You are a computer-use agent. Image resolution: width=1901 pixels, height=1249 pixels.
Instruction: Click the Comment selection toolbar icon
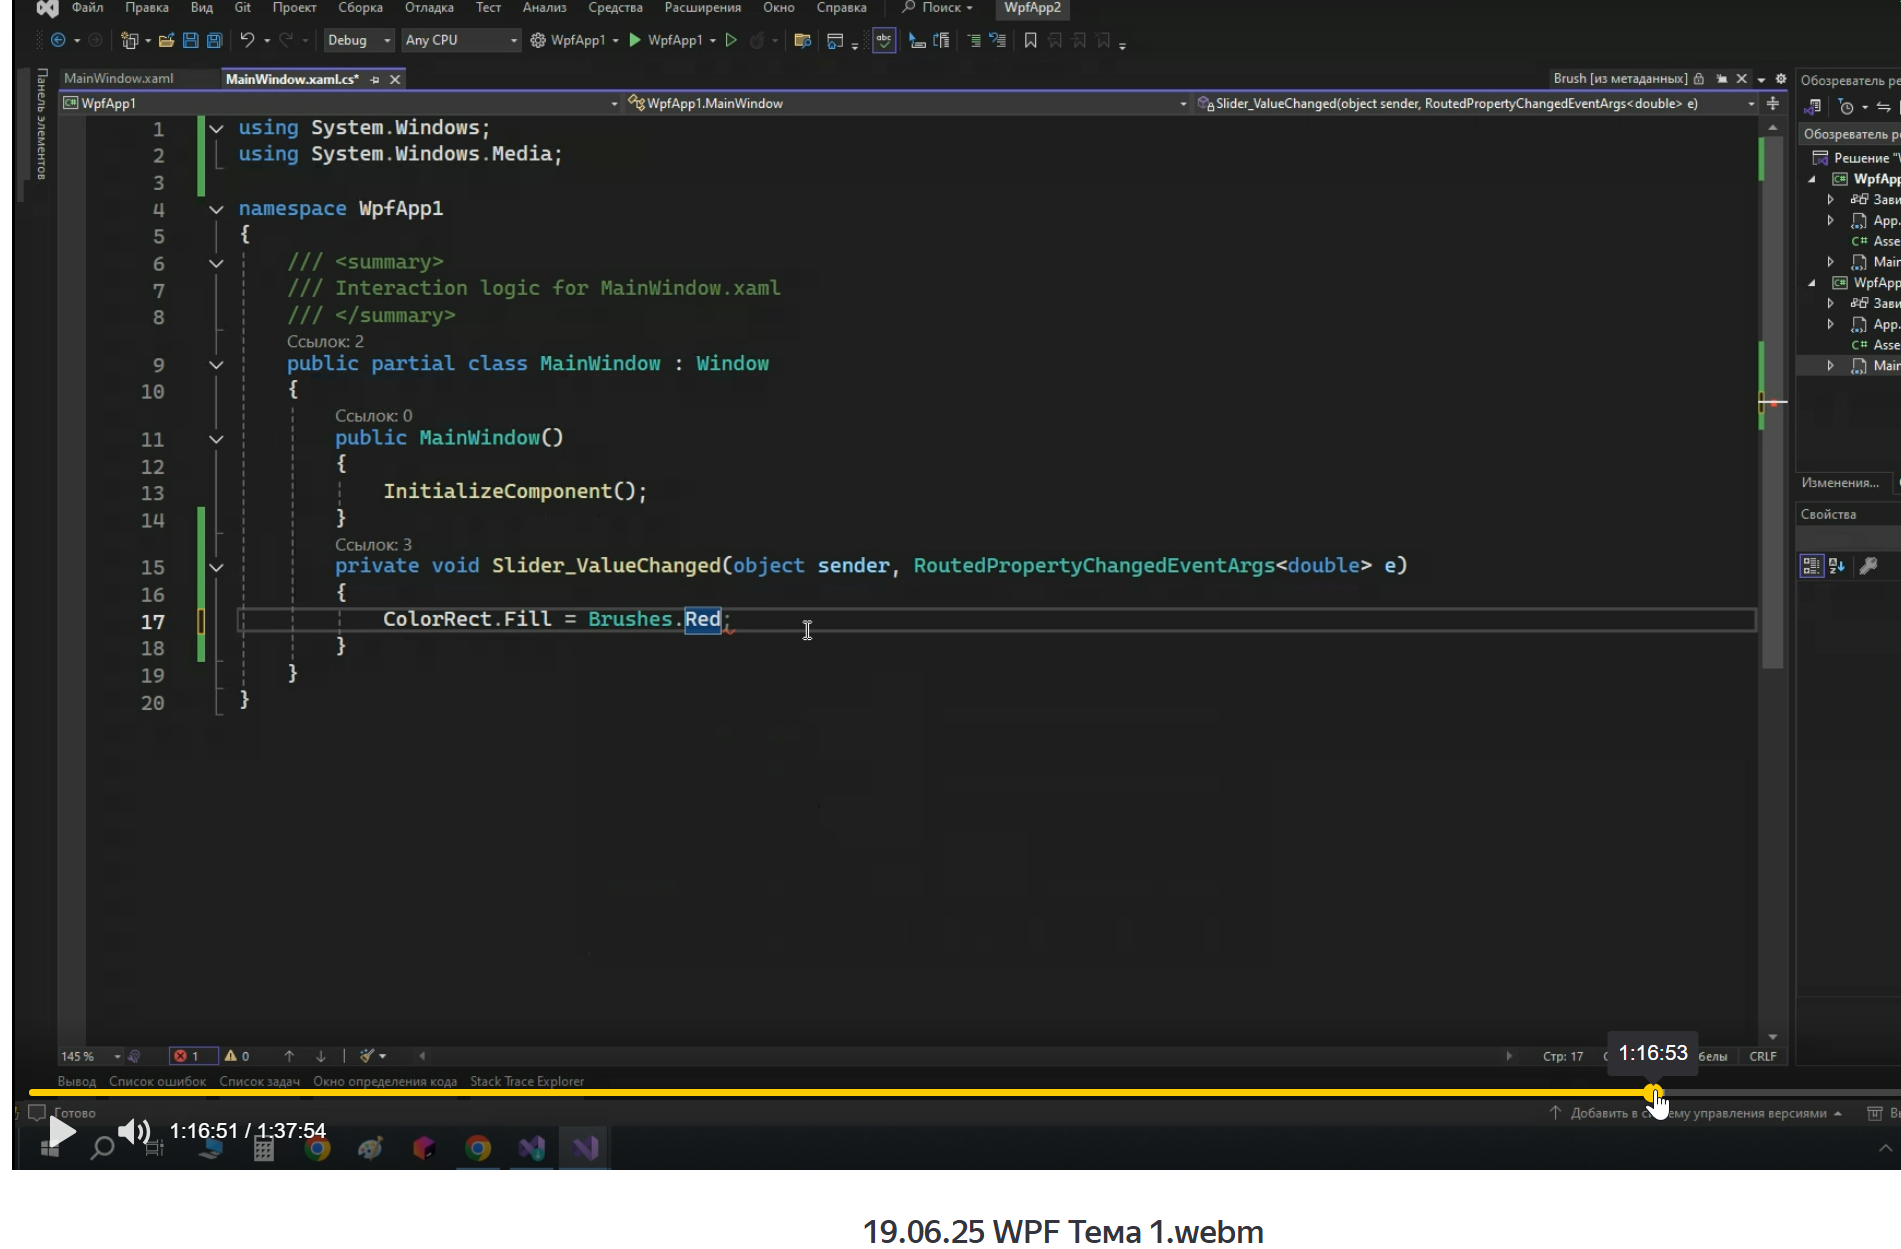click(974, 40)
